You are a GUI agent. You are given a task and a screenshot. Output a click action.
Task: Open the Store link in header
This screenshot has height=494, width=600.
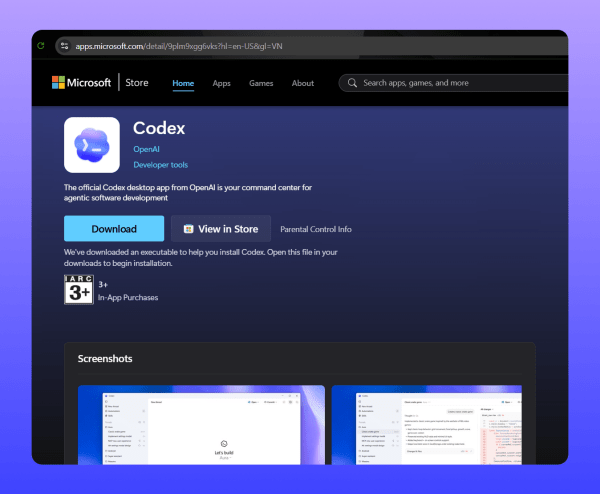coord(137,83)
